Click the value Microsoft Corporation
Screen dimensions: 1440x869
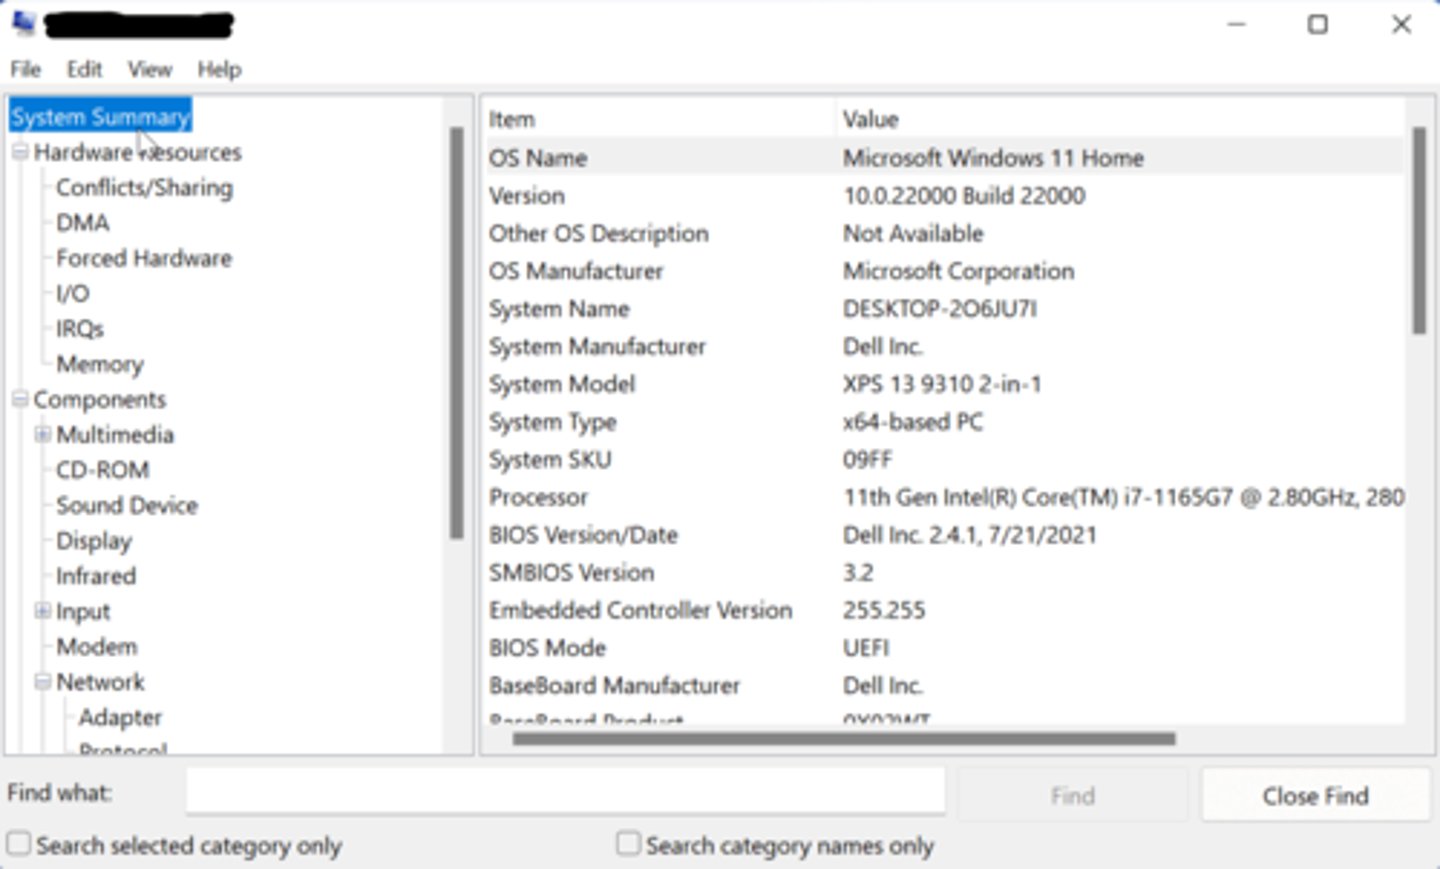(959, 271)
